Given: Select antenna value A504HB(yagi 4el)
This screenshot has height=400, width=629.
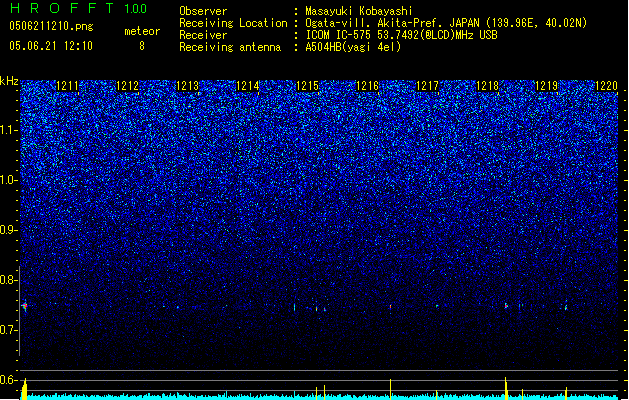Looking at the screenshot, I should (353, 47).
